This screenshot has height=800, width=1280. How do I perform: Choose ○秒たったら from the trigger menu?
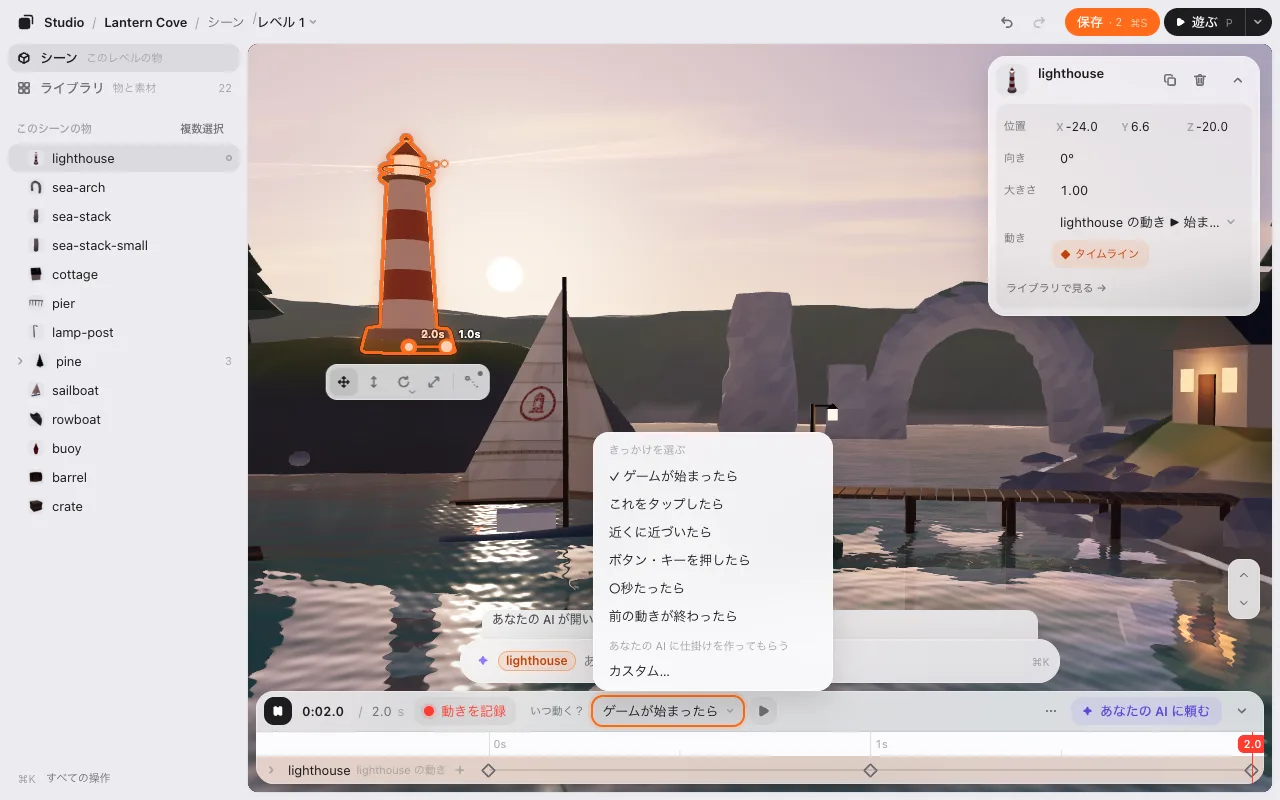point(713,588)
